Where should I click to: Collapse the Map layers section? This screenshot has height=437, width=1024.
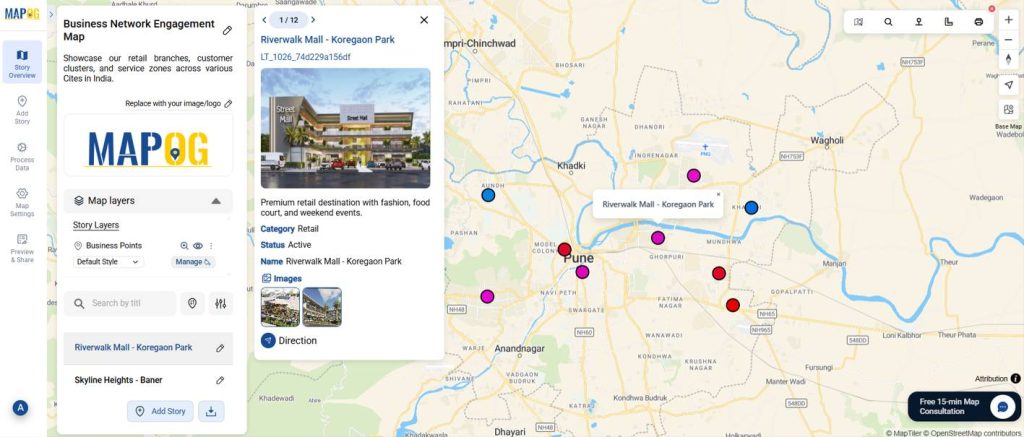tap(216, 201)
